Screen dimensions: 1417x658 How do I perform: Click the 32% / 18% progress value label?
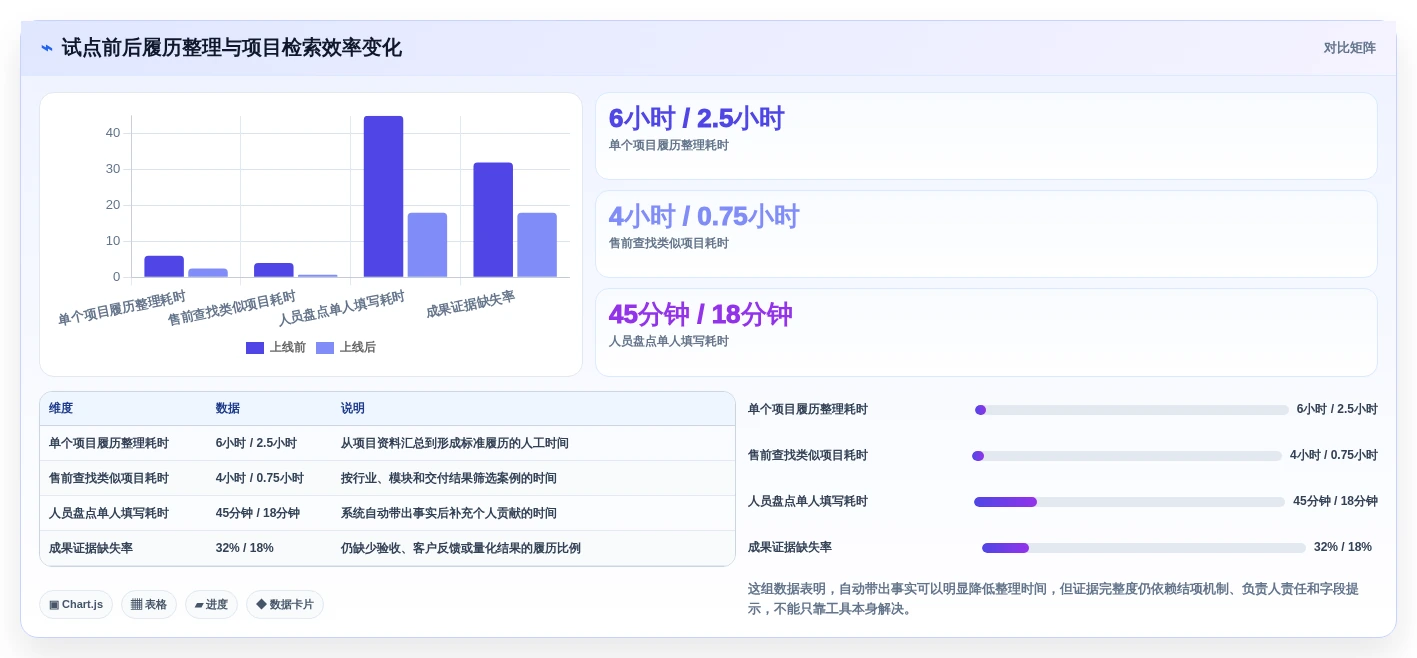[1343, 547]
